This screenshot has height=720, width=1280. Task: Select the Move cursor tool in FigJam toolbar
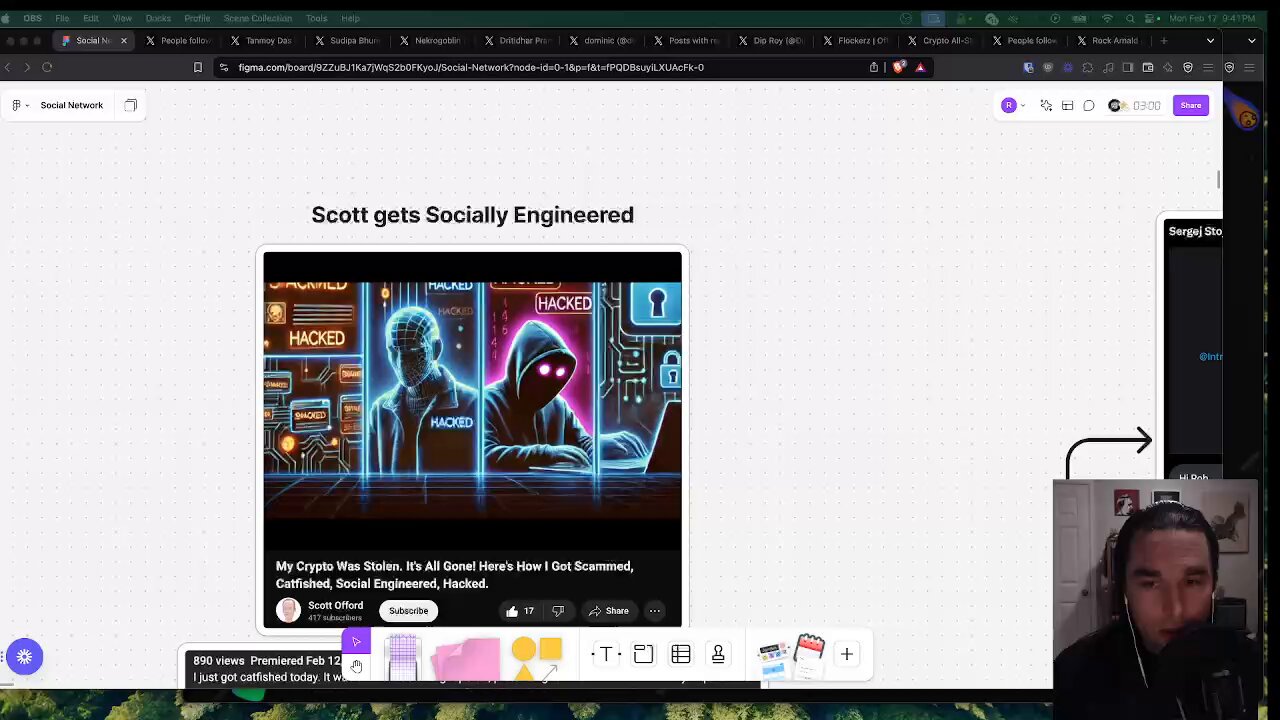click(356, 642)
